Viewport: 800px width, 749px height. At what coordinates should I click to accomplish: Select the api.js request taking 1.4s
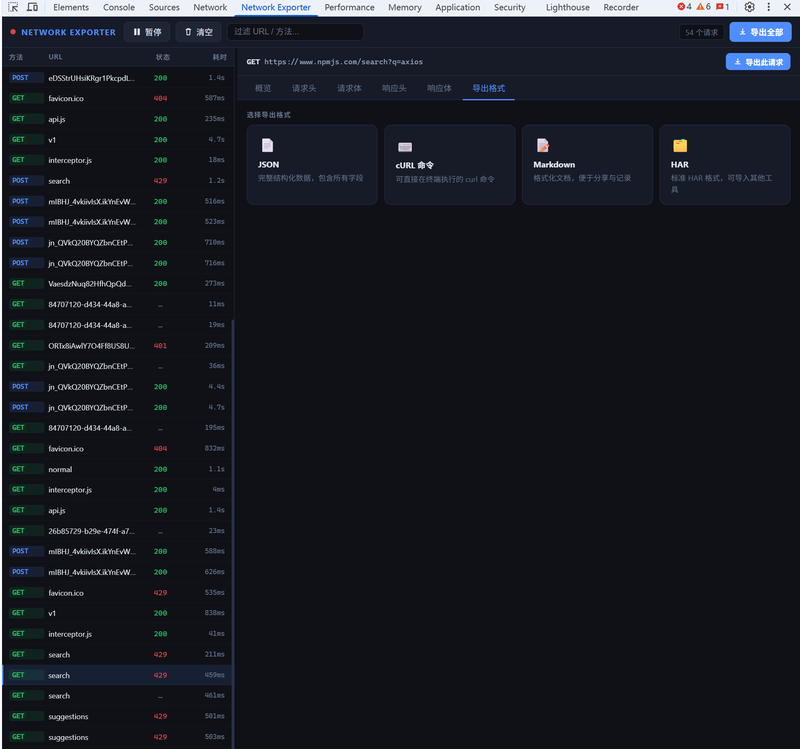pos(117,510)
